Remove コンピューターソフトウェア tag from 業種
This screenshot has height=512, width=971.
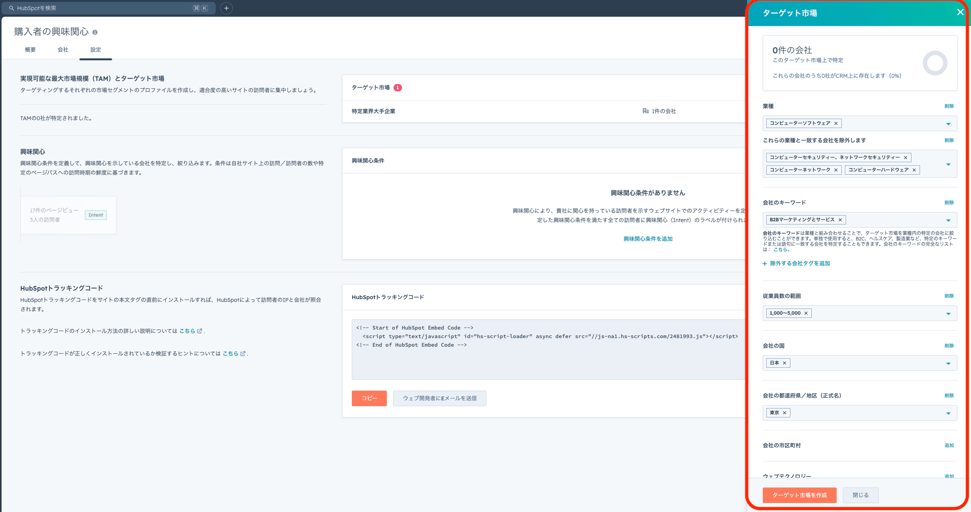coord(836,124)
